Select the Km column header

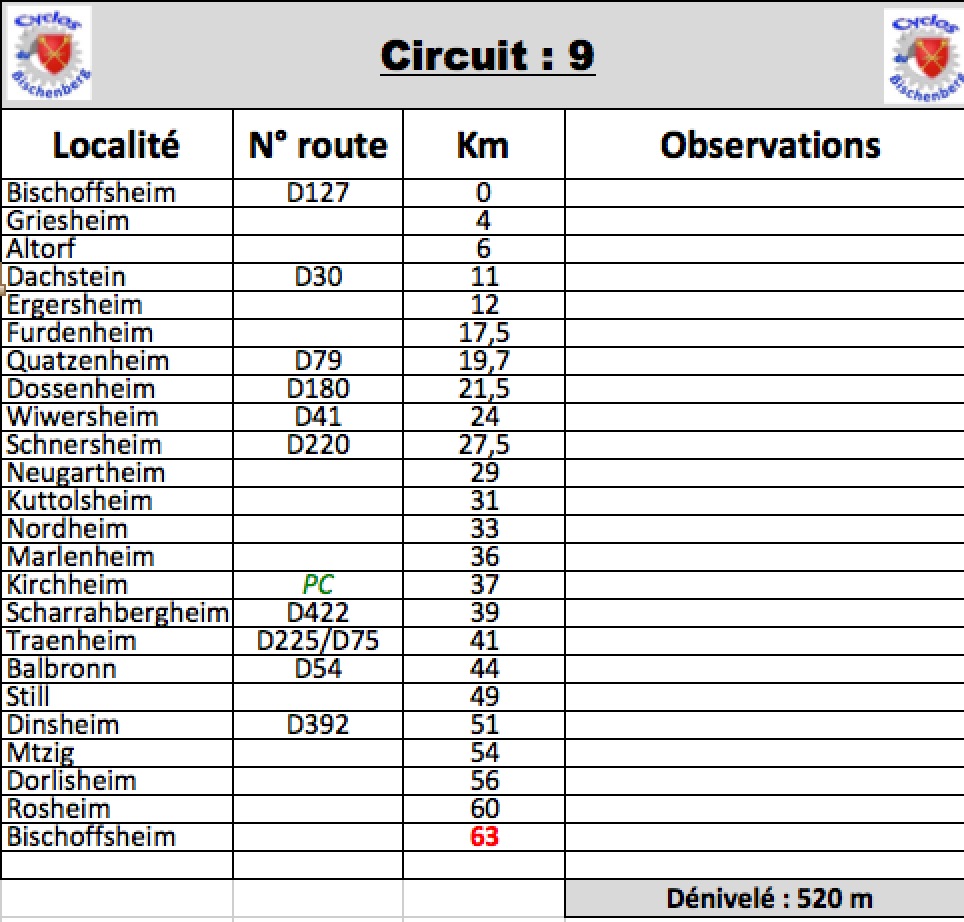point(483,145)
